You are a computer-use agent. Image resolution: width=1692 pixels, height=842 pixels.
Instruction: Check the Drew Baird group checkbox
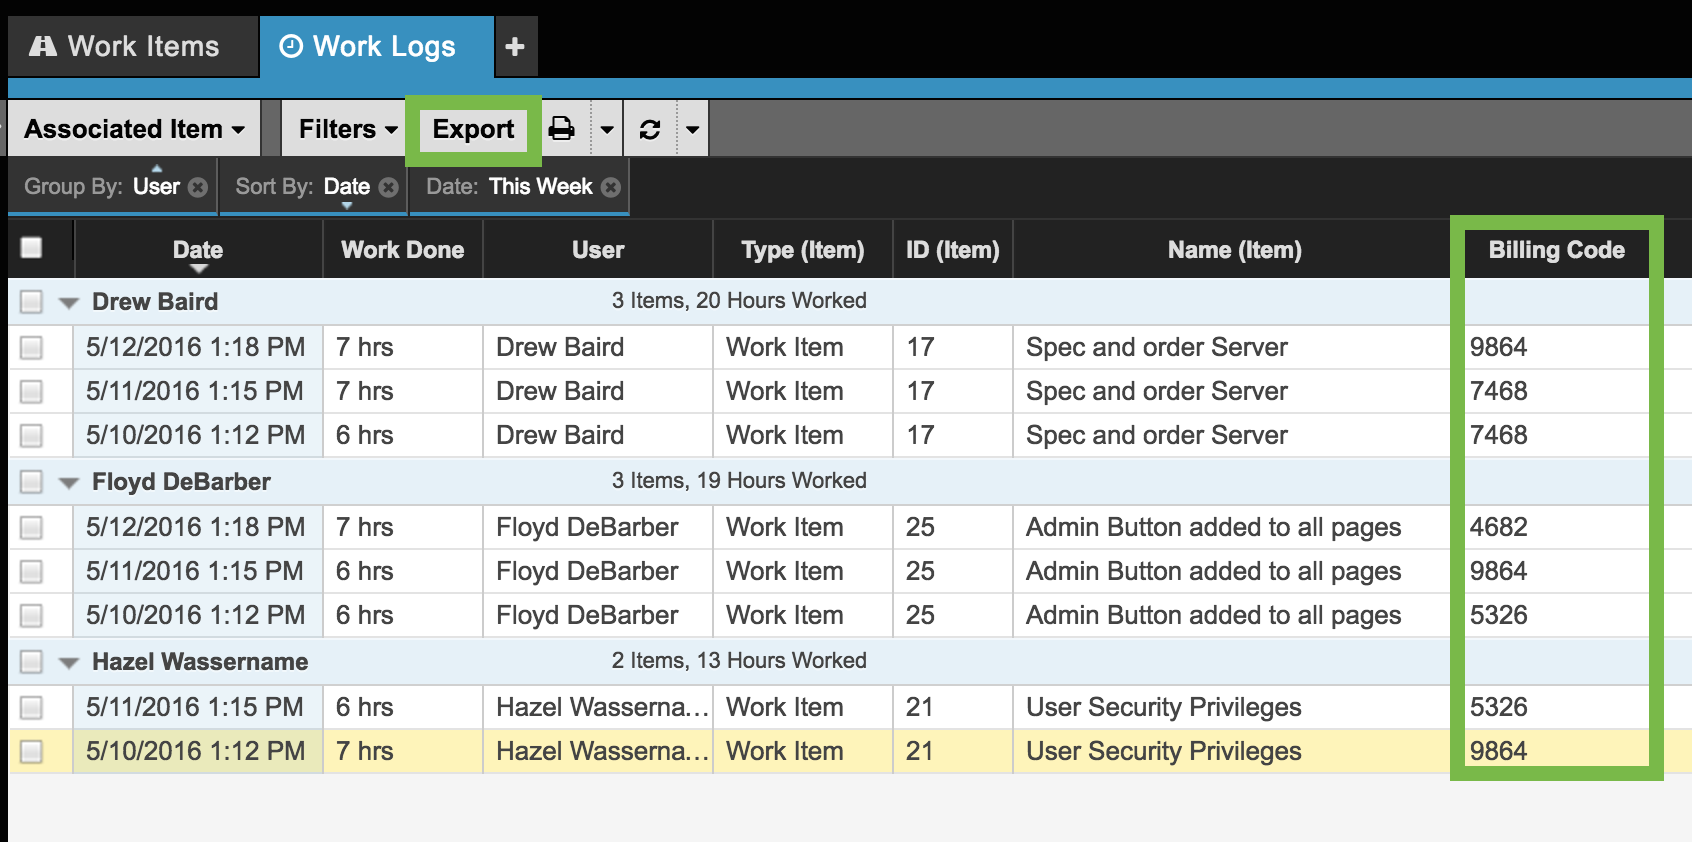(32, 301)
